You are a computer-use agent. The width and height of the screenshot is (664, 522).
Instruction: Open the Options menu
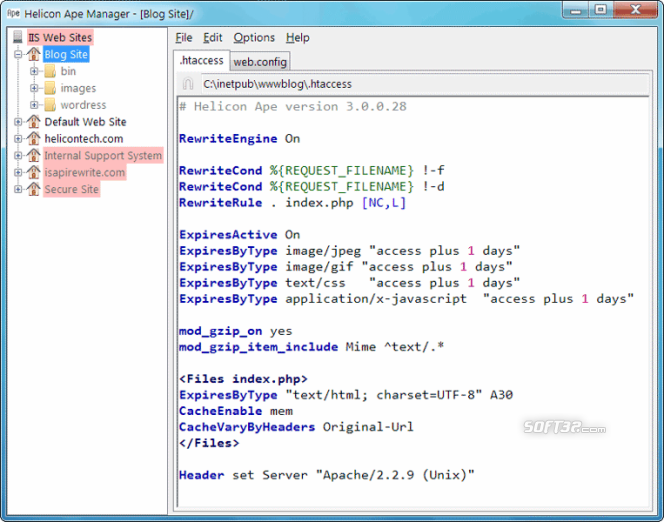pyautogui.click(x=254, y=38)
